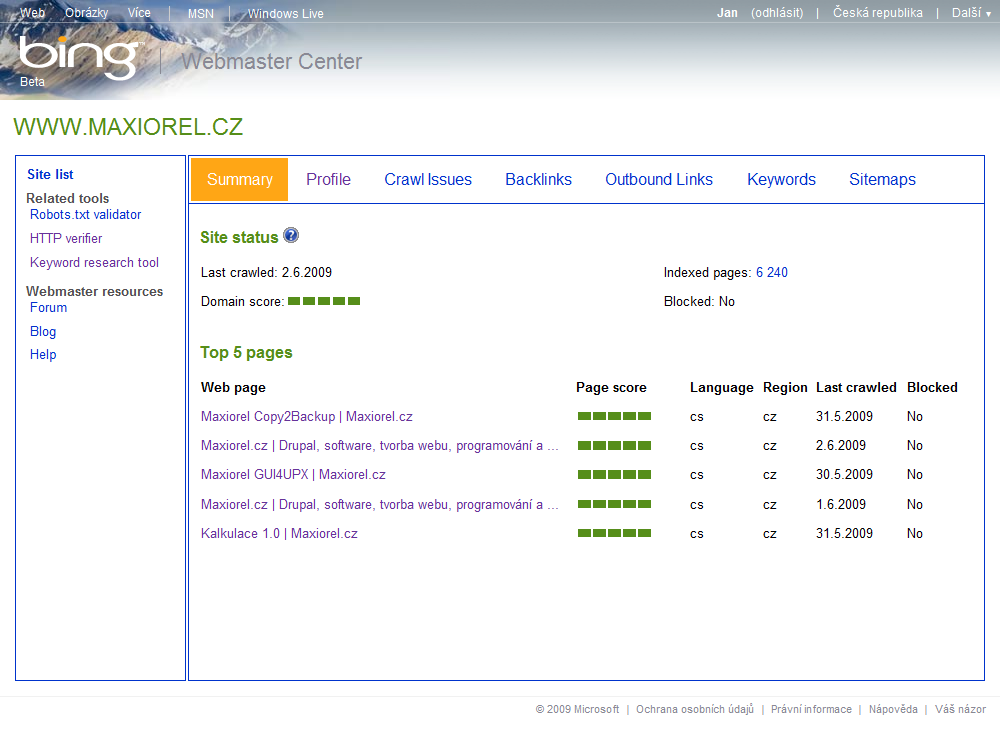Click the 30.5.2009 crawl date
1000x747 pixels.
844,475
